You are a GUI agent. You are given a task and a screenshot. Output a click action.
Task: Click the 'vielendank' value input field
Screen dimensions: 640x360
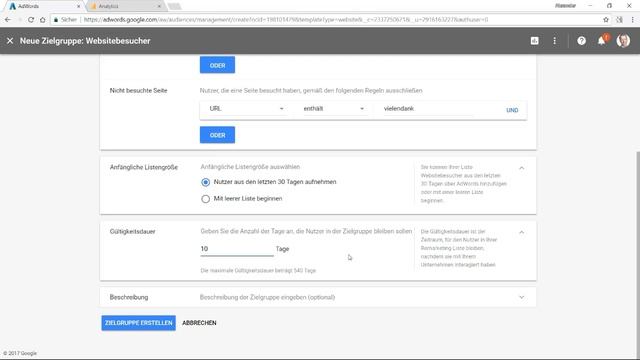tap(427, 109)
